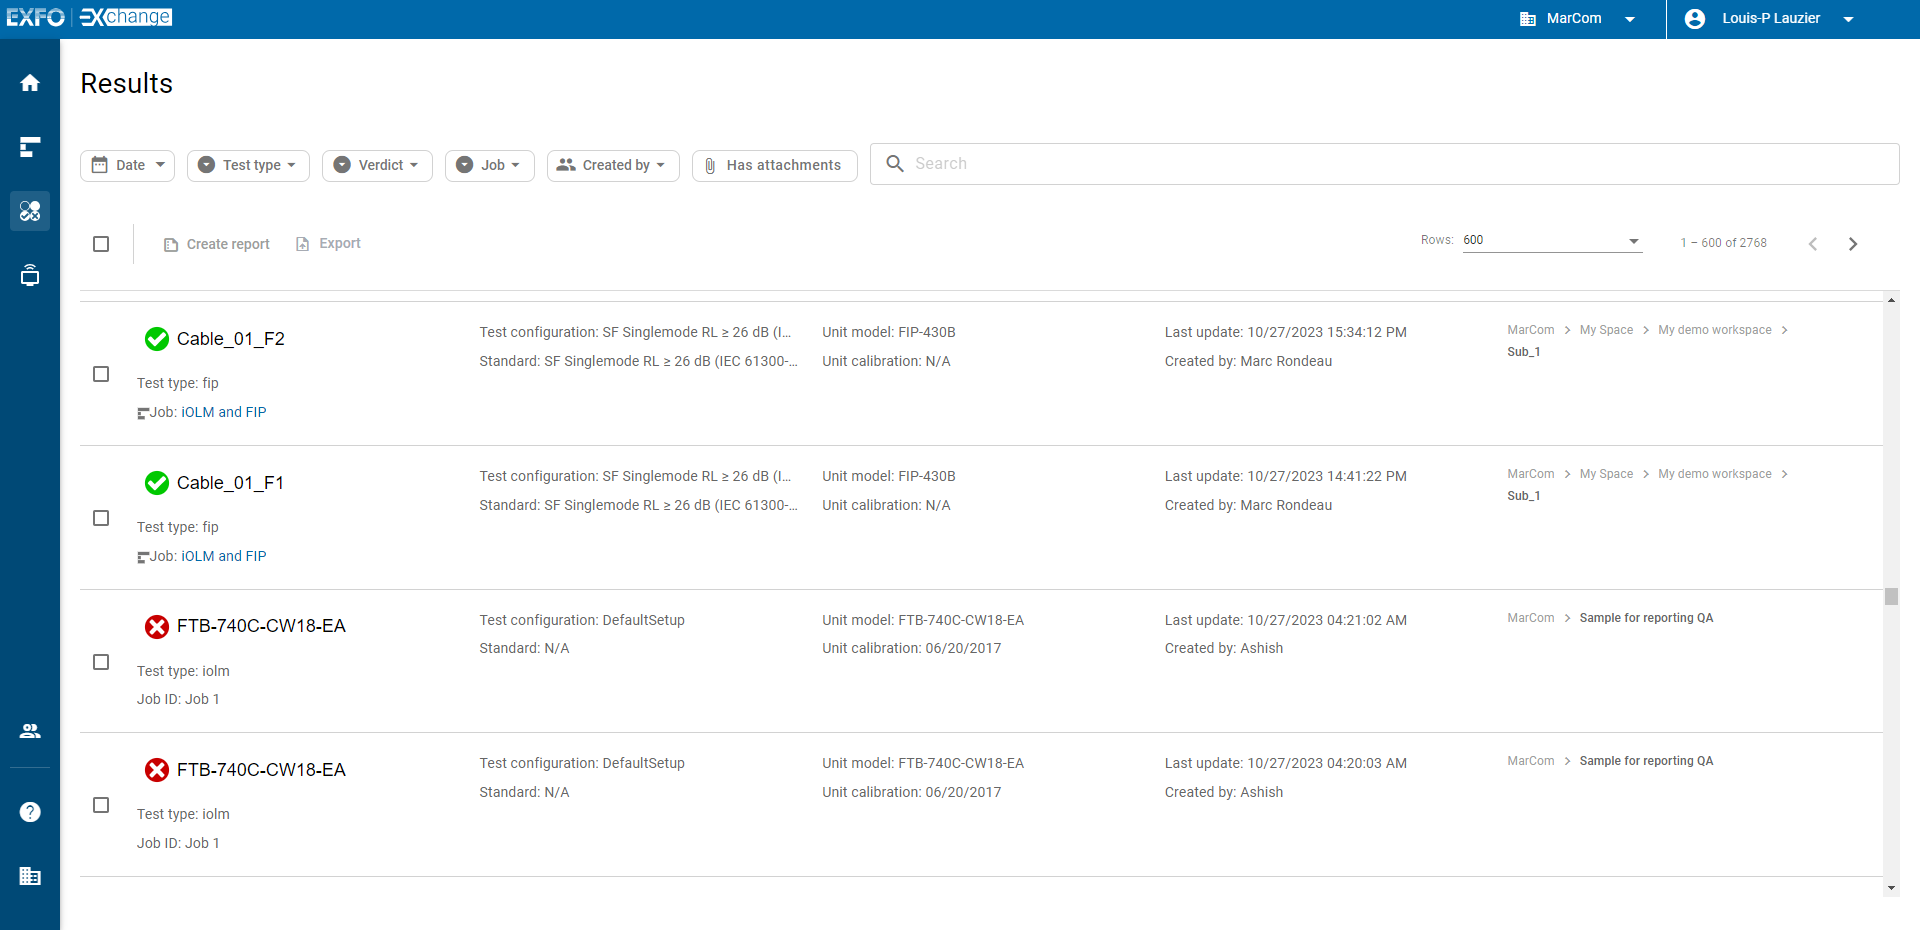The image size is (1920, 930).
Task: Change the Rows per page dropdown
Action: (1551, 241)
